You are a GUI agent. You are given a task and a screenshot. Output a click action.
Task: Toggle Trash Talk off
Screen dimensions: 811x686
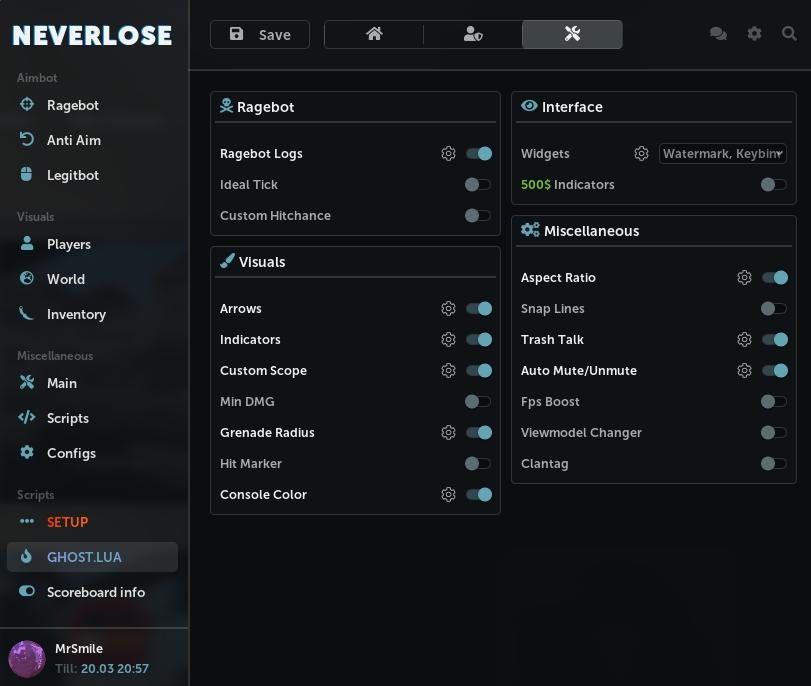(775, 339)
